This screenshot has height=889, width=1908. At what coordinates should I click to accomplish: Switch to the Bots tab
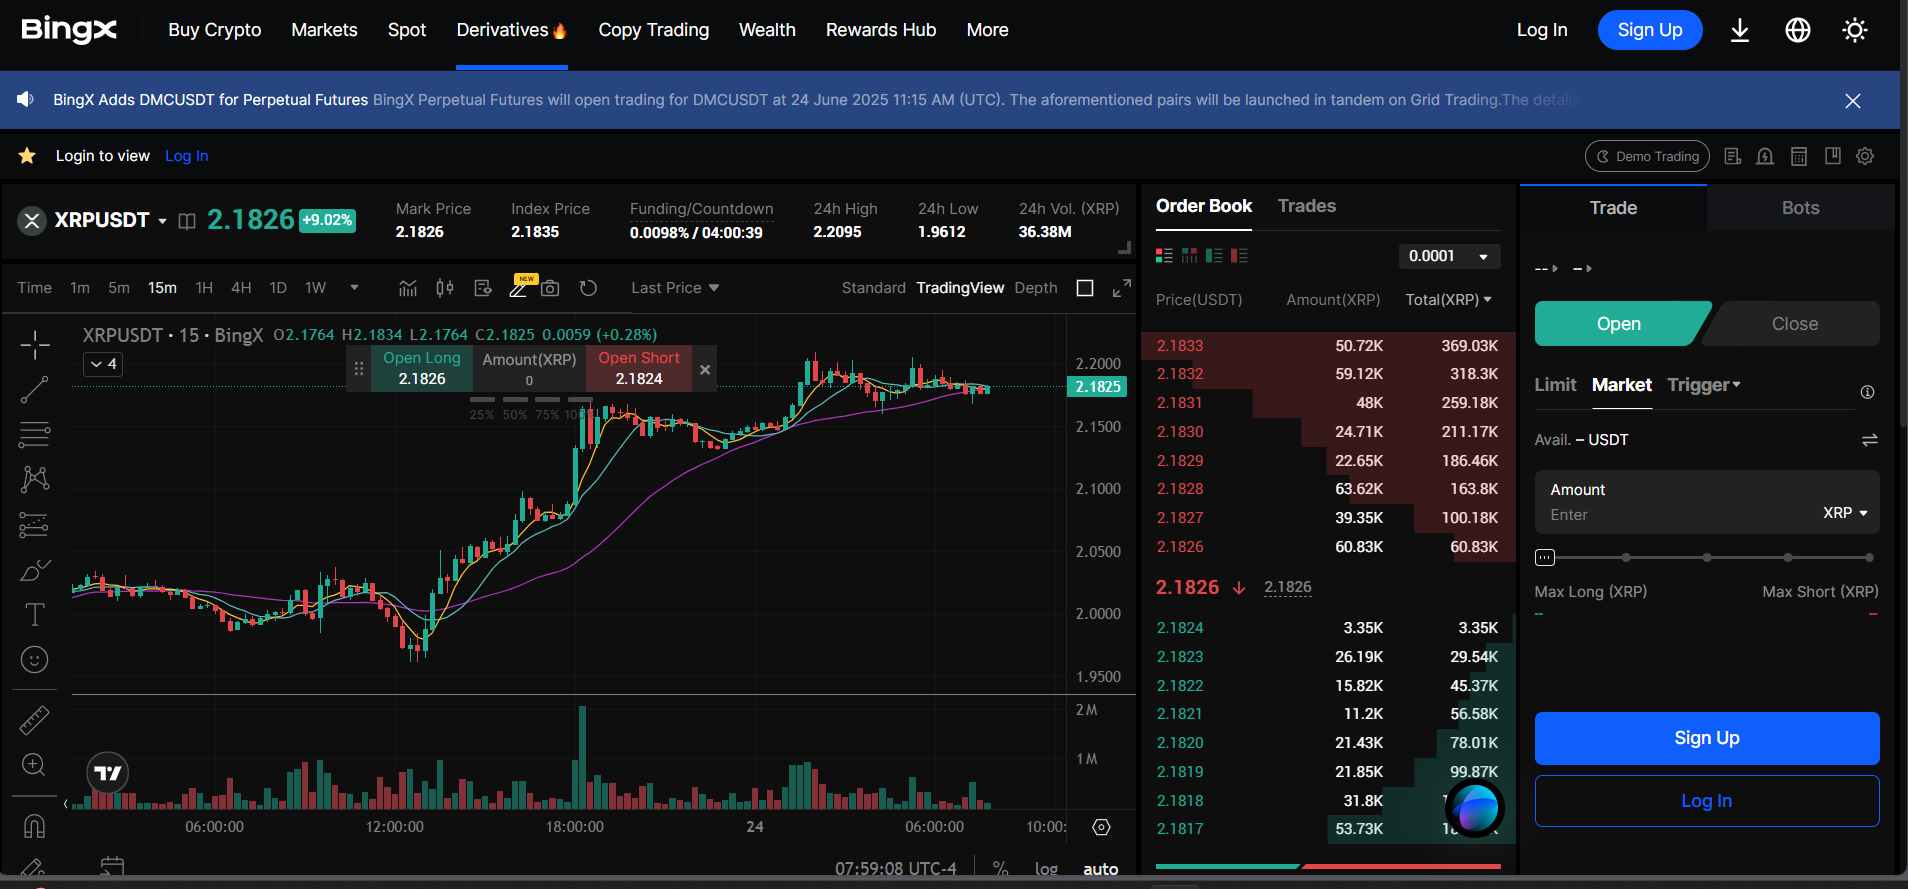[x=1800, y=208]
